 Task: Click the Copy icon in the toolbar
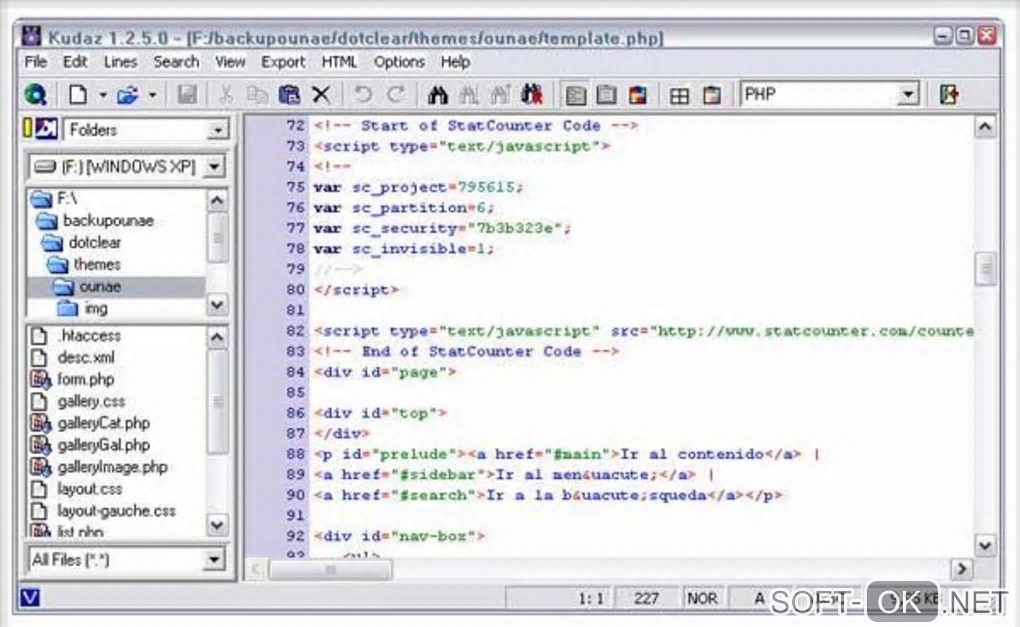pyautogui.click(x=257, y=95)
